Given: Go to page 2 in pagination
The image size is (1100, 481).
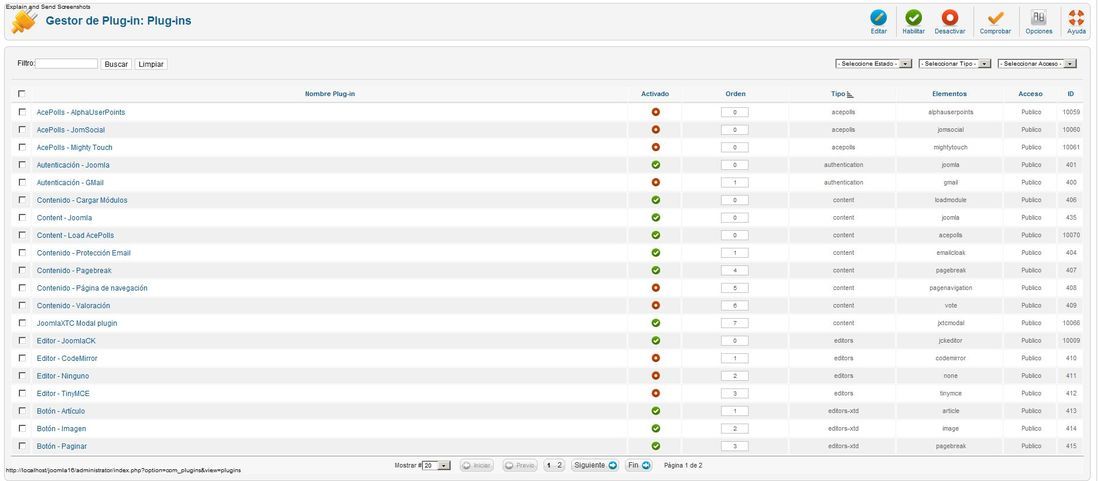Looking at the screenshot, I should (559, 466).
